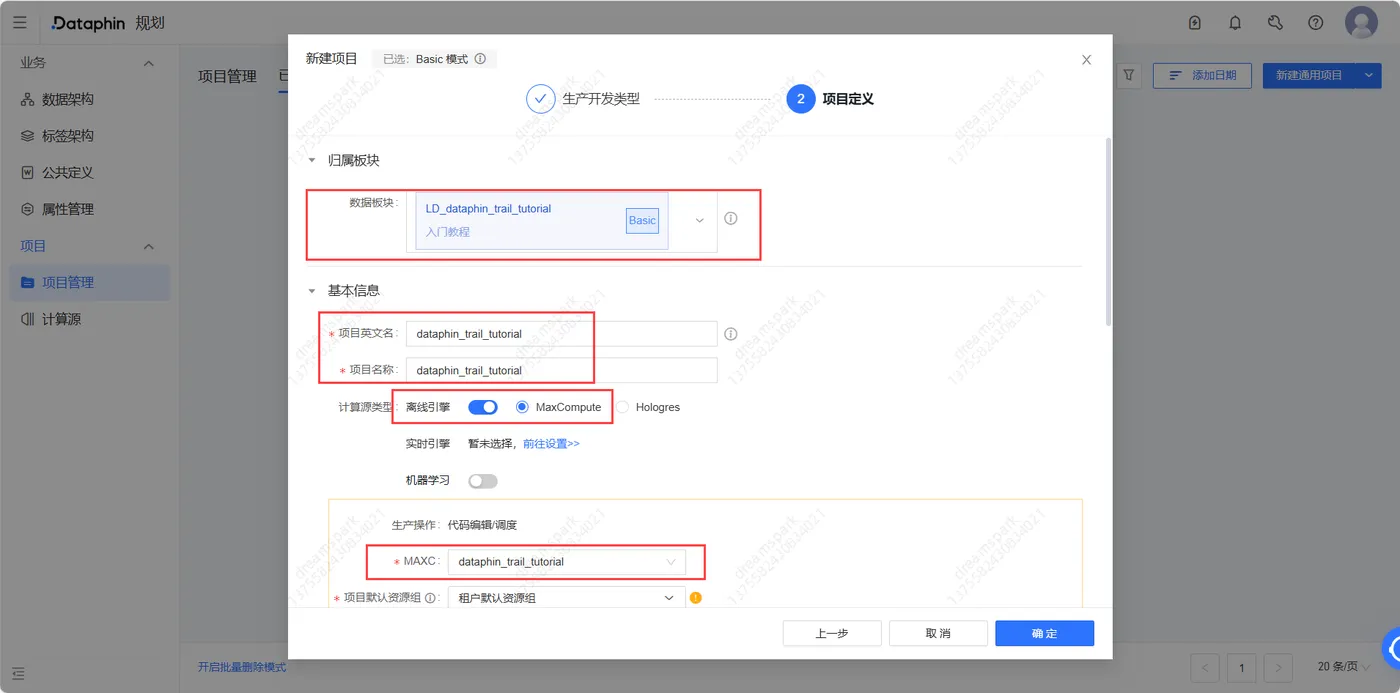Click the checkmark step circle for 生产开发类型
Image resolution: width=1400 pixels, height=693 pixels.
tap(540, 99)
